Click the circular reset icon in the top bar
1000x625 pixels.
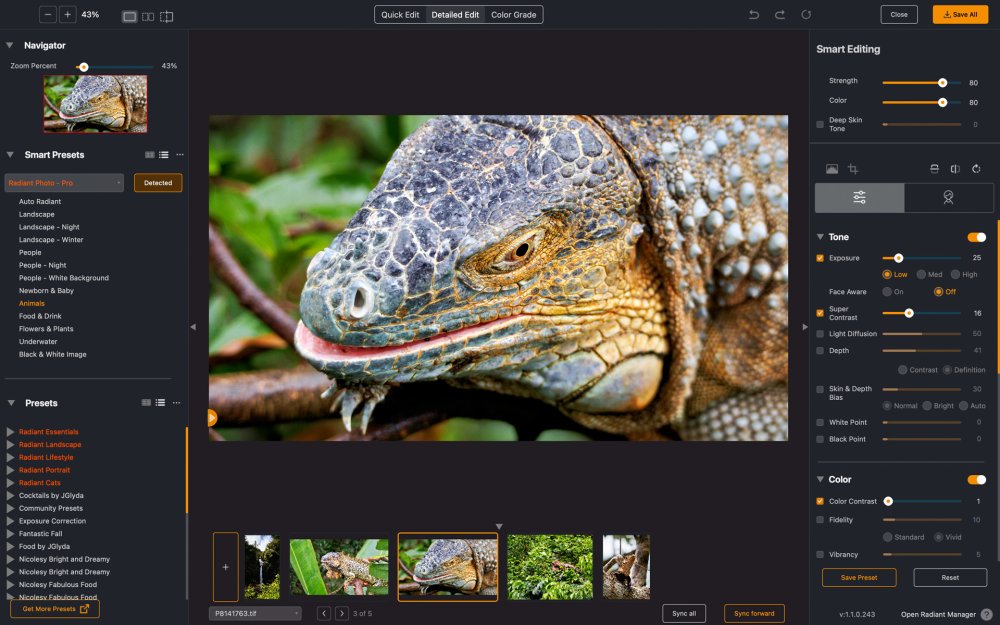click(806, 15)
